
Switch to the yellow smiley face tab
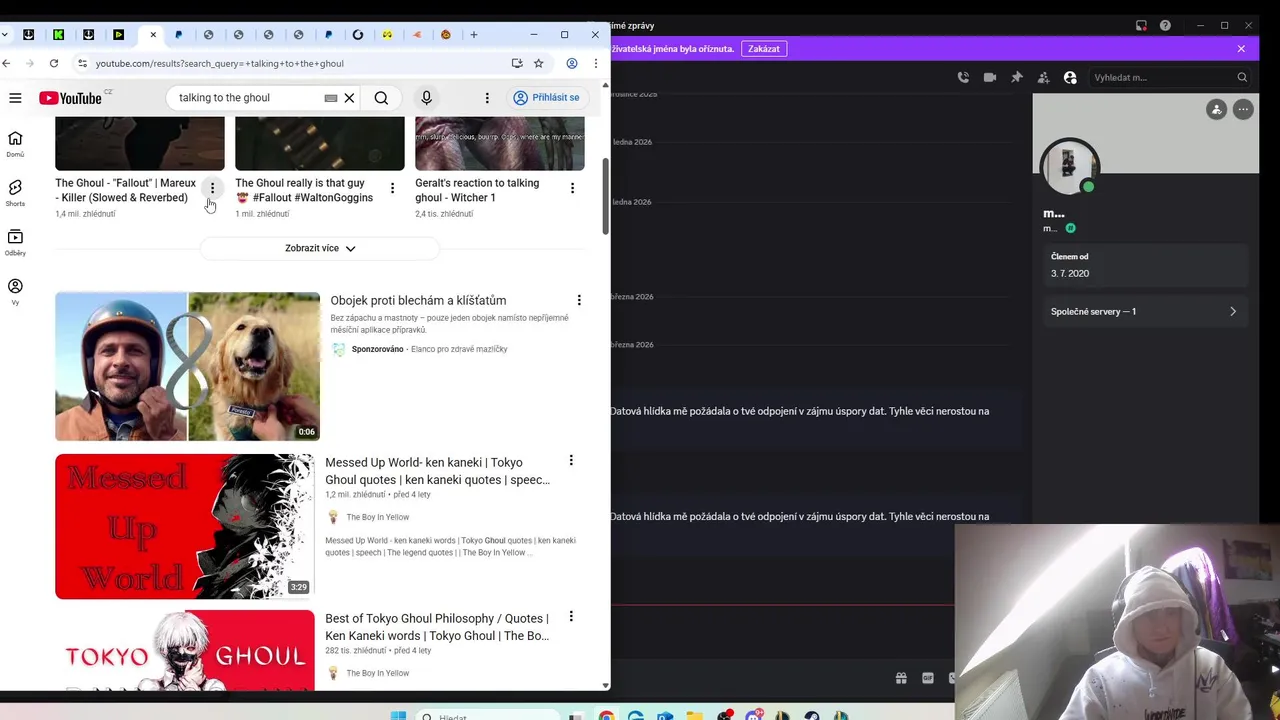(387, 35)
